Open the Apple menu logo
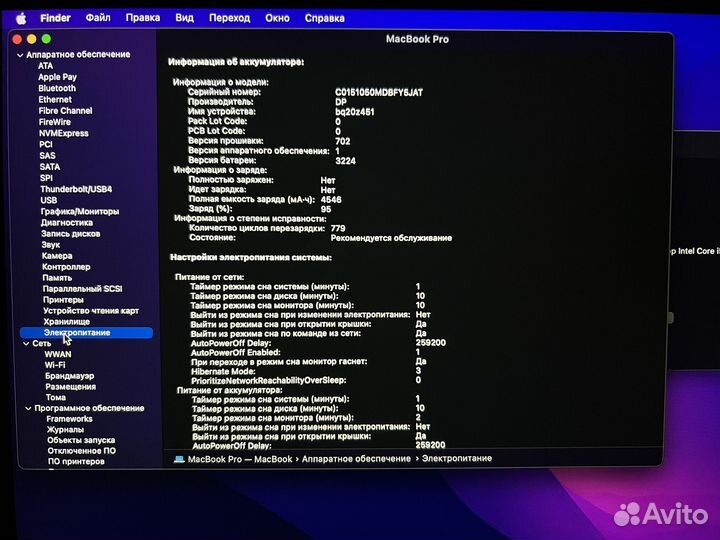 tap(21, 18)
